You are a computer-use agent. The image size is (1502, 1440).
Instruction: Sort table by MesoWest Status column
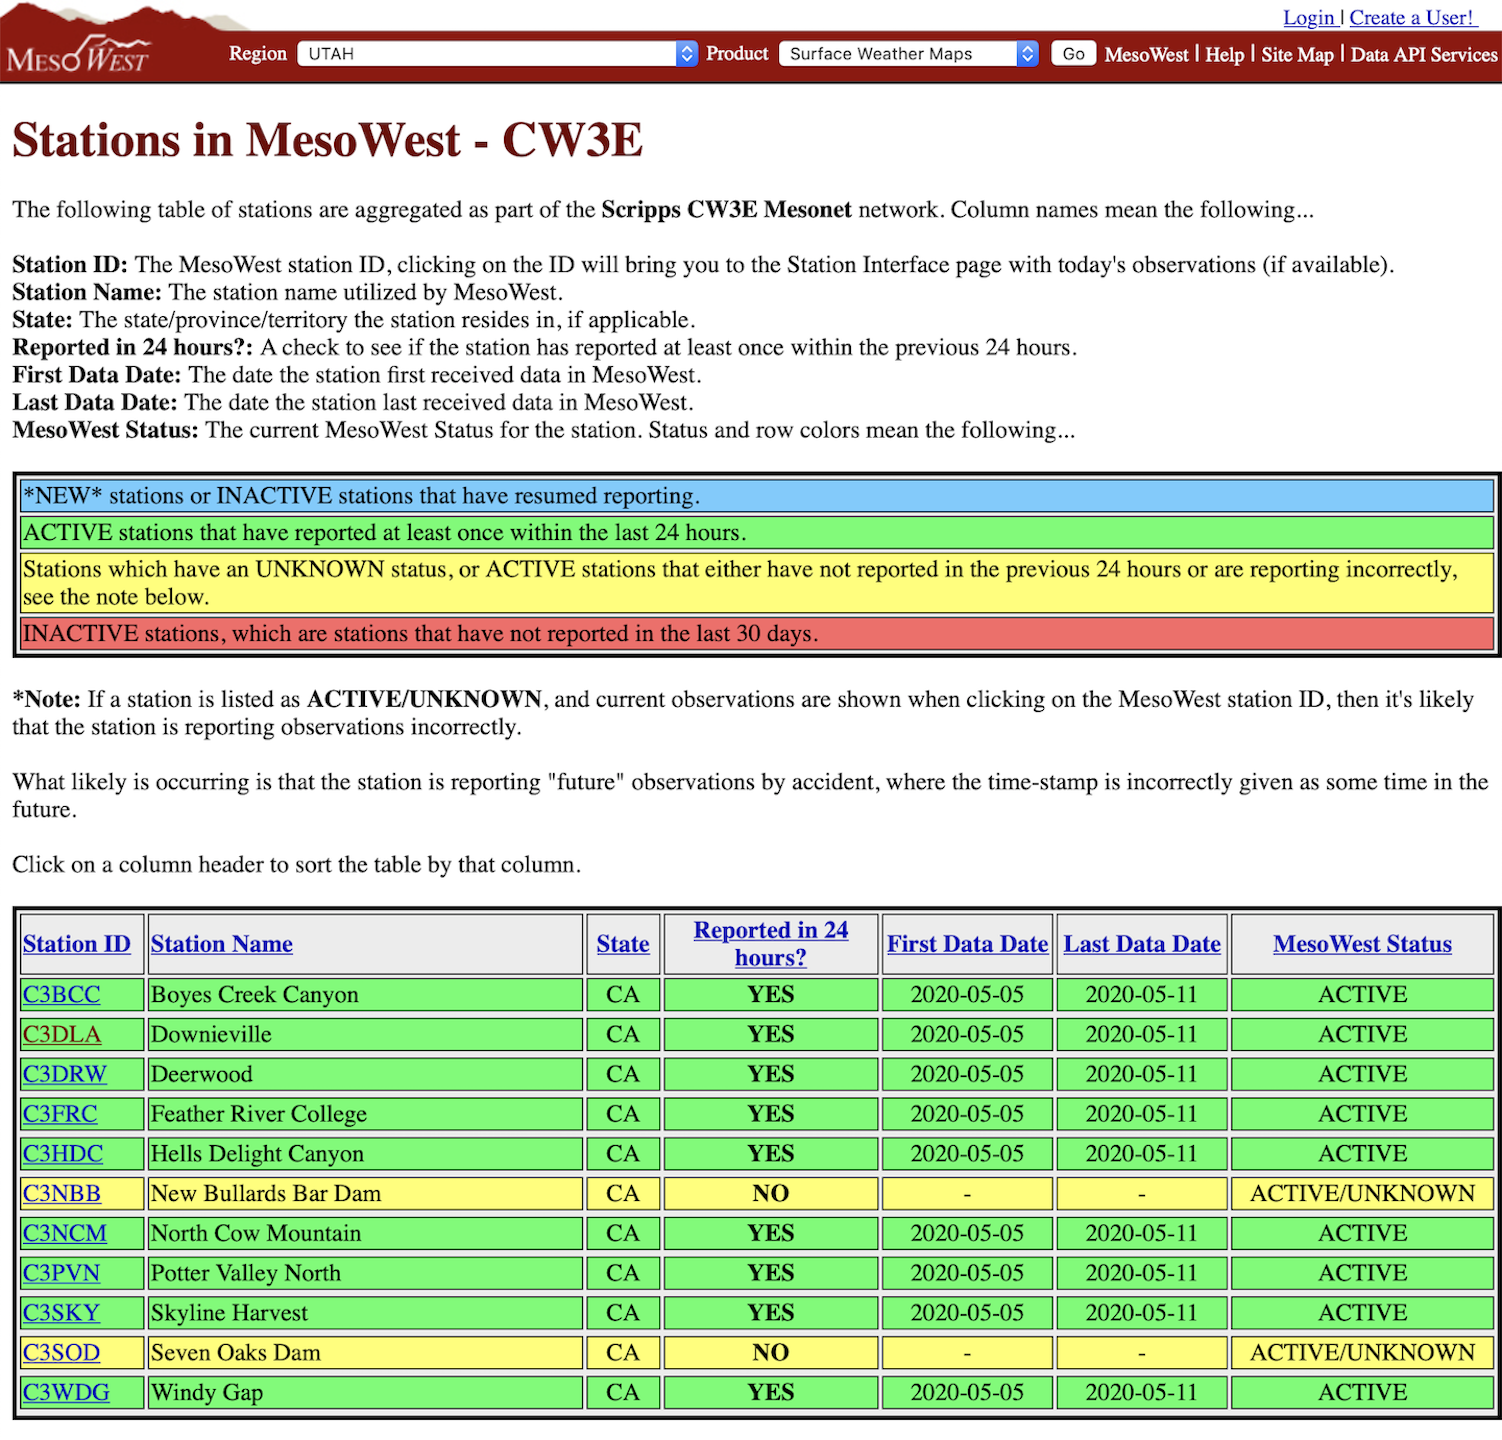1362,944
